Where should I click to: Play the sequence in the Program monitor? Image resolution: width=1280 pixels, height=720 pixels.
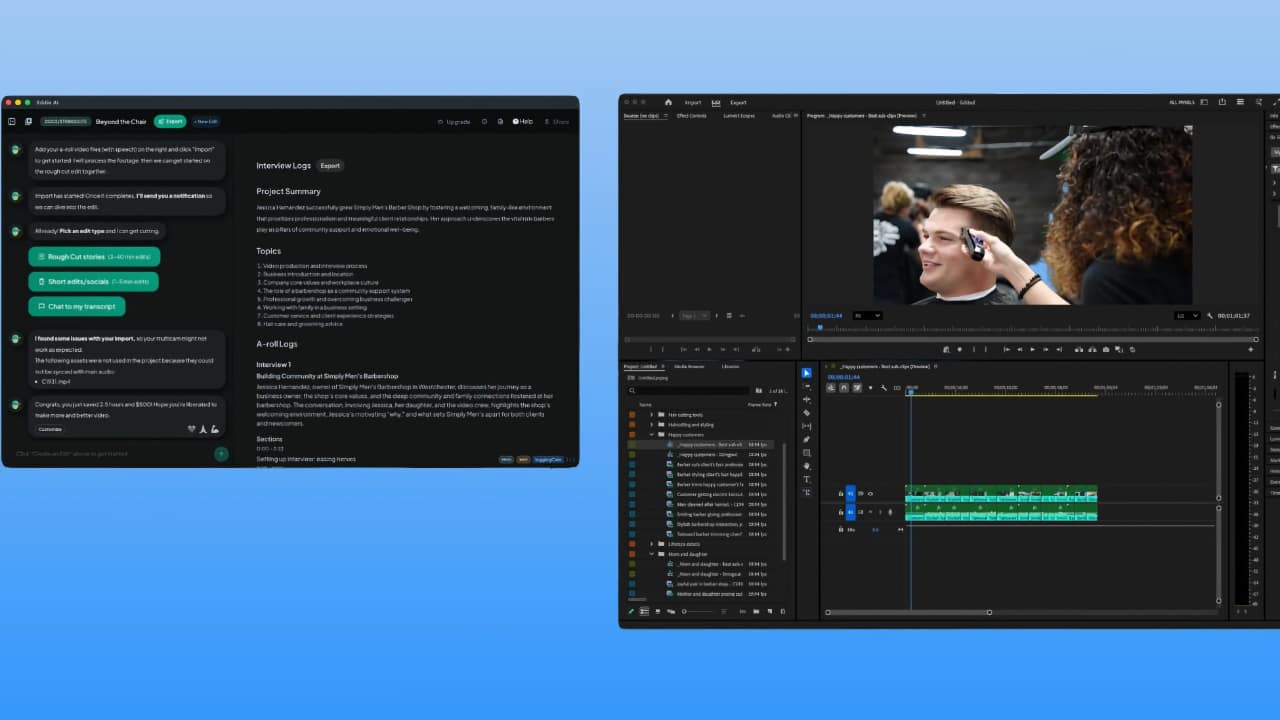pyautogui.click(x=1032, y=349)
